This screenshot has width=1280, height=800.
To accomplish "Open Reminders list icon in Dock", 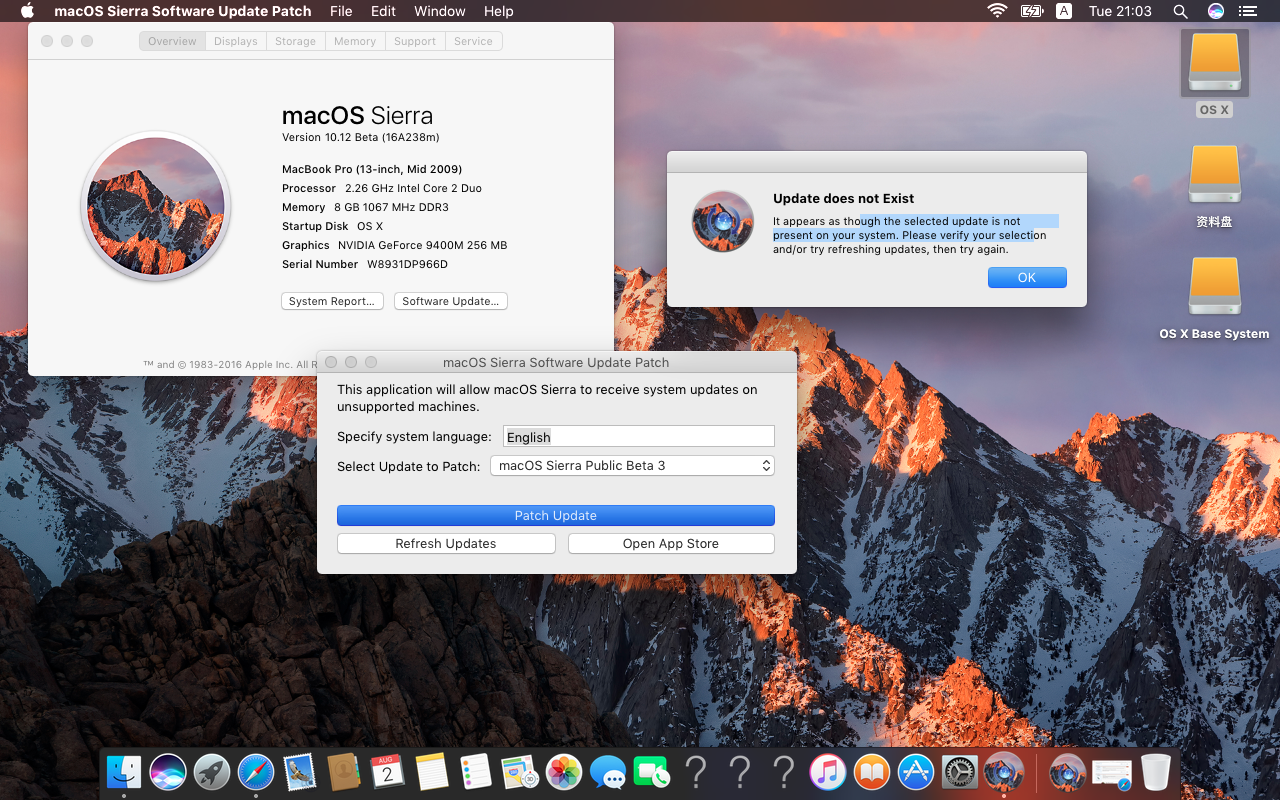I will click(x=476, y=771).
